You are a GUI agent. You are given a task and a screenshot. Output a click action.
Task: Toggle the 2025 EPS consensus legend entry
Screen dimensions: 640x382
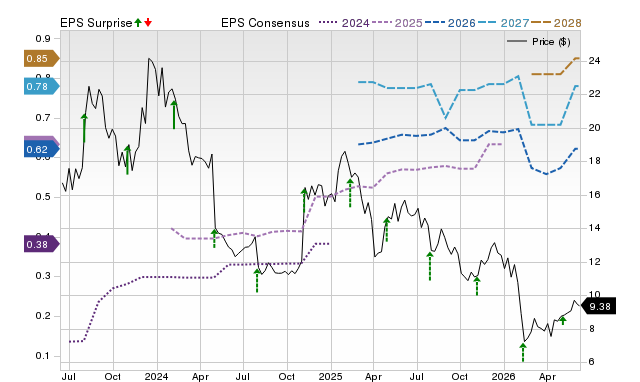[397, 23]
